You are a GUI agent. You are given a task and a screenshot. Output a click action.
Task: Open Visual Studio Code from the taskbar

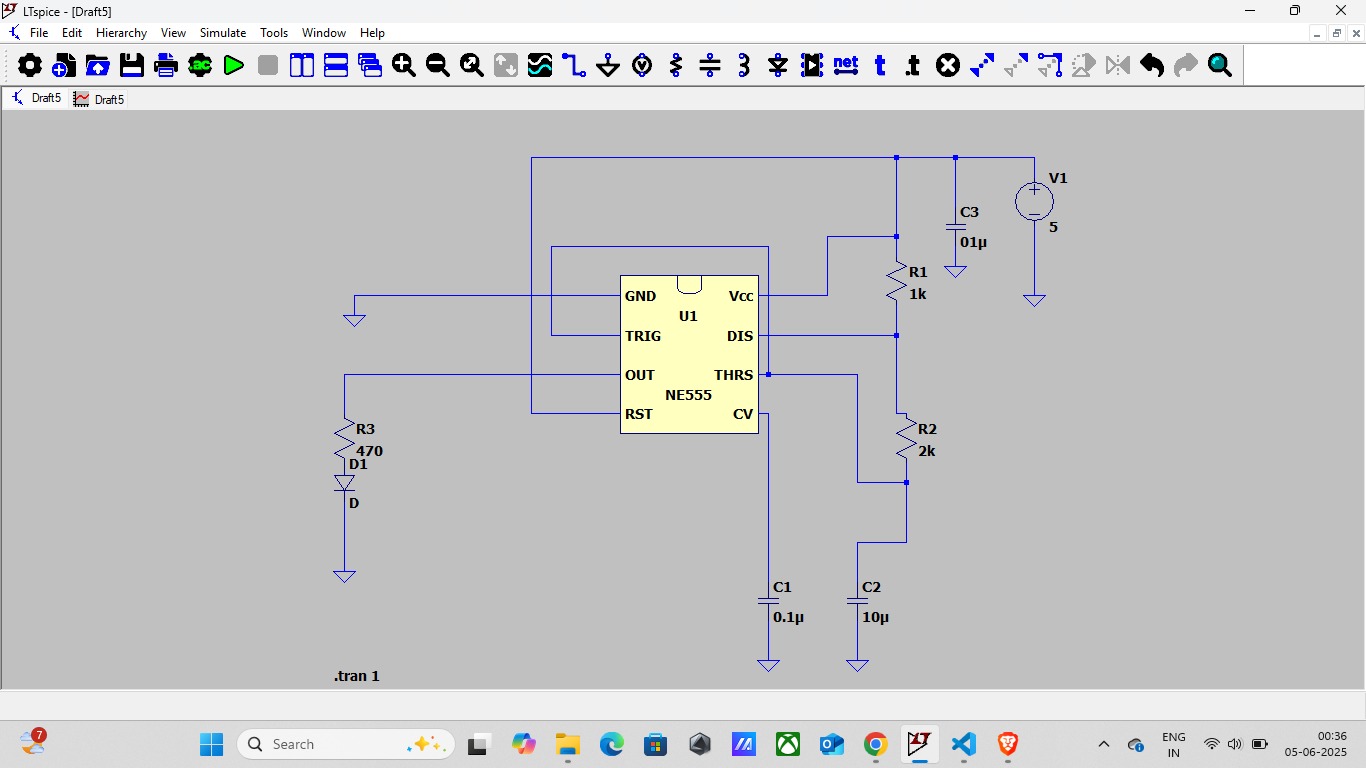(963, 744)
